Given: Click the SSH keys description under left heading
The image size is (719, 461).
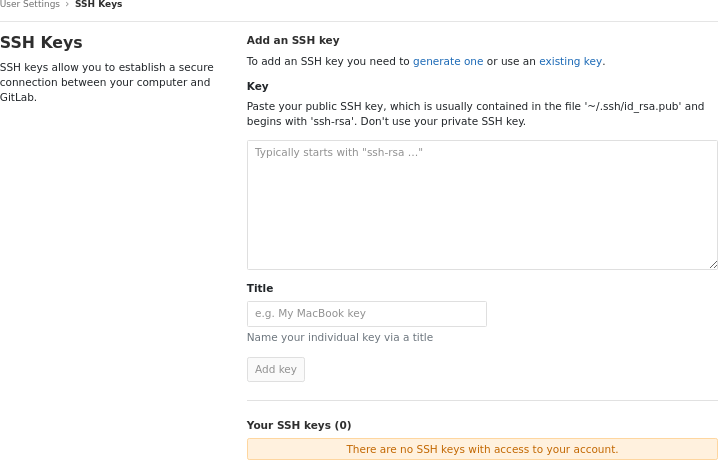Looking at the screenshot, I should 105,82.
